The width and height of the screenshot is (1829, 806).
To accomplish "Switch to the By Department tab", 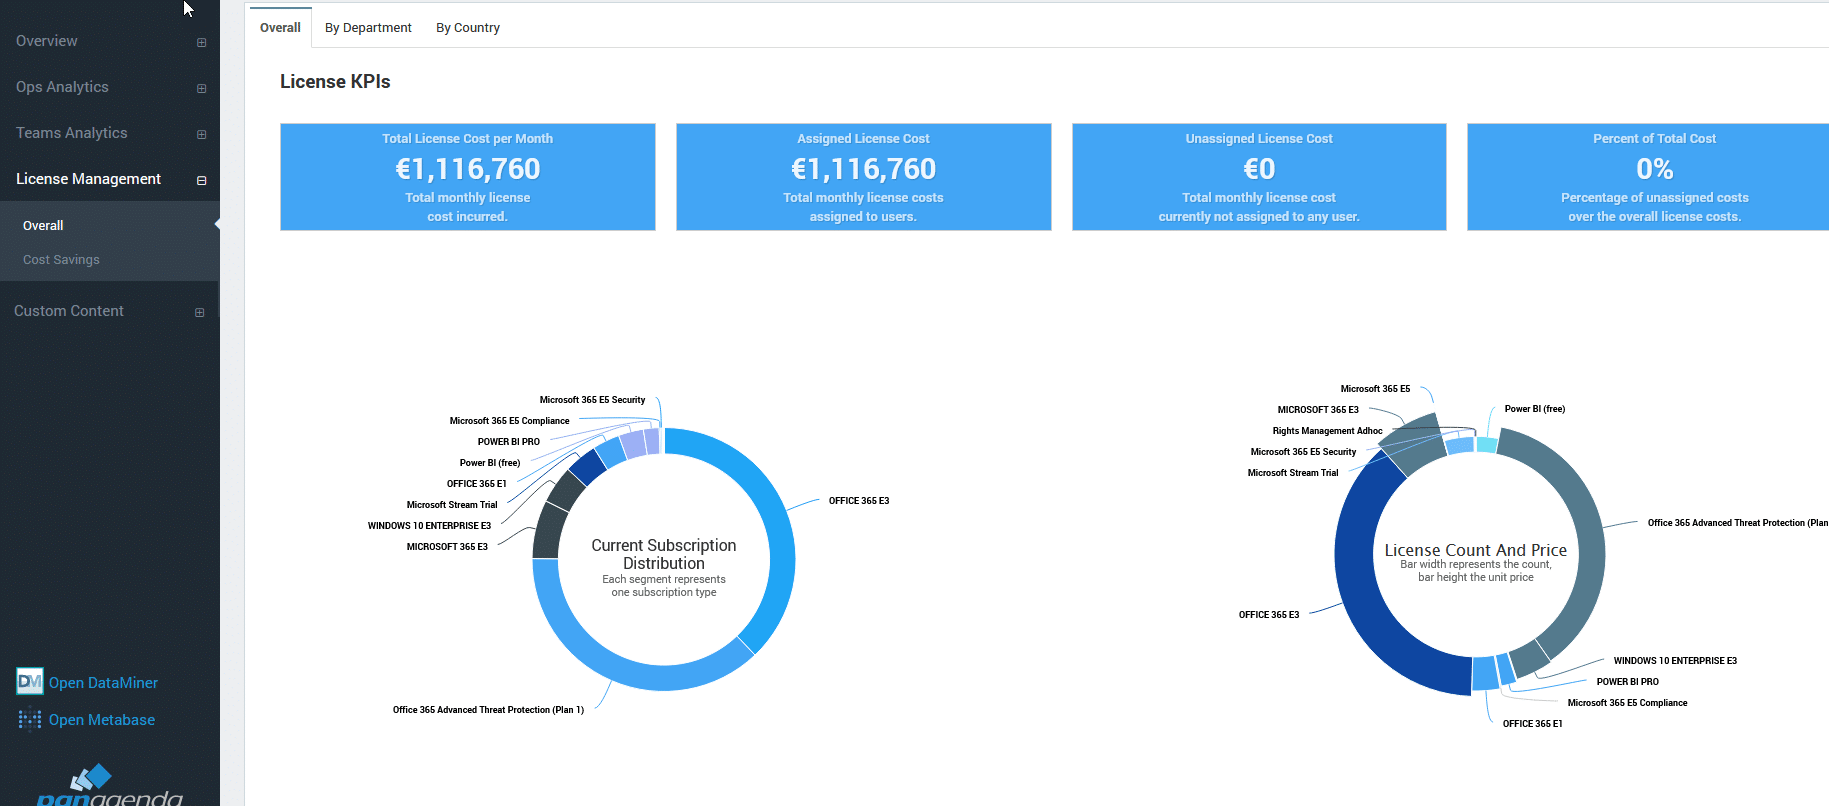I will (368, 28).
